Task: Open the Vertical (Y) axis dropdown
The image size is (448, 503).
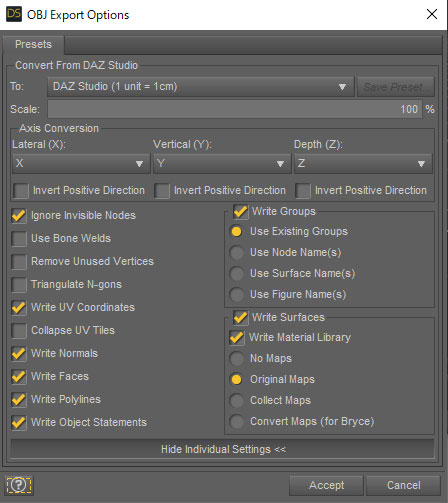Action: [x=222, y=163]
